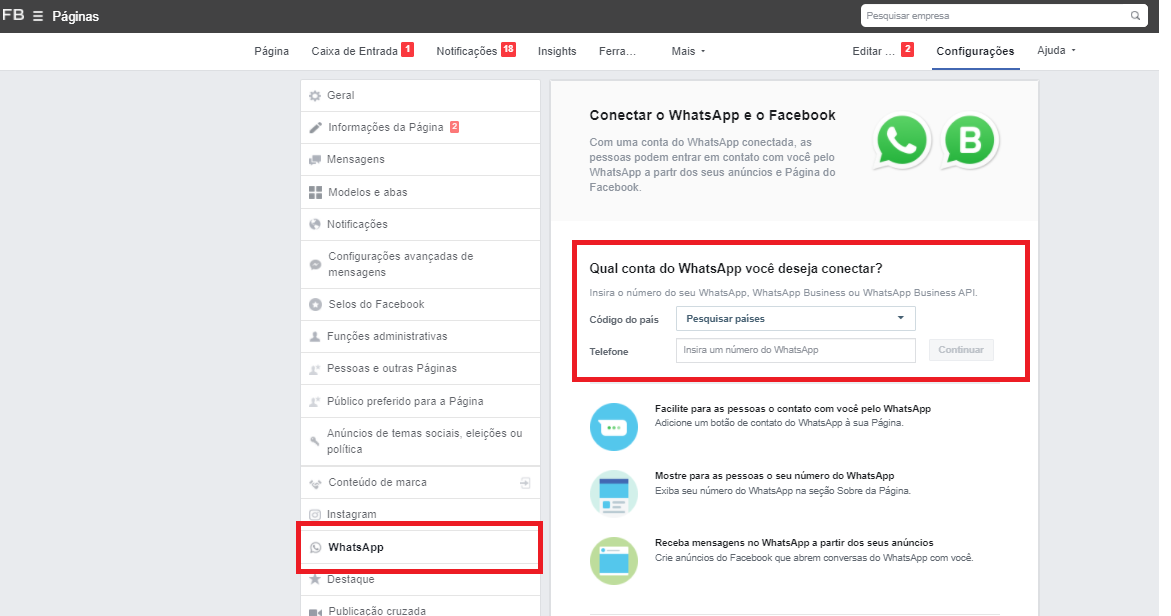Click the page layout icon for Mostre seu número
Viewport: 1171px width, 616px height.
pos(614,494)
